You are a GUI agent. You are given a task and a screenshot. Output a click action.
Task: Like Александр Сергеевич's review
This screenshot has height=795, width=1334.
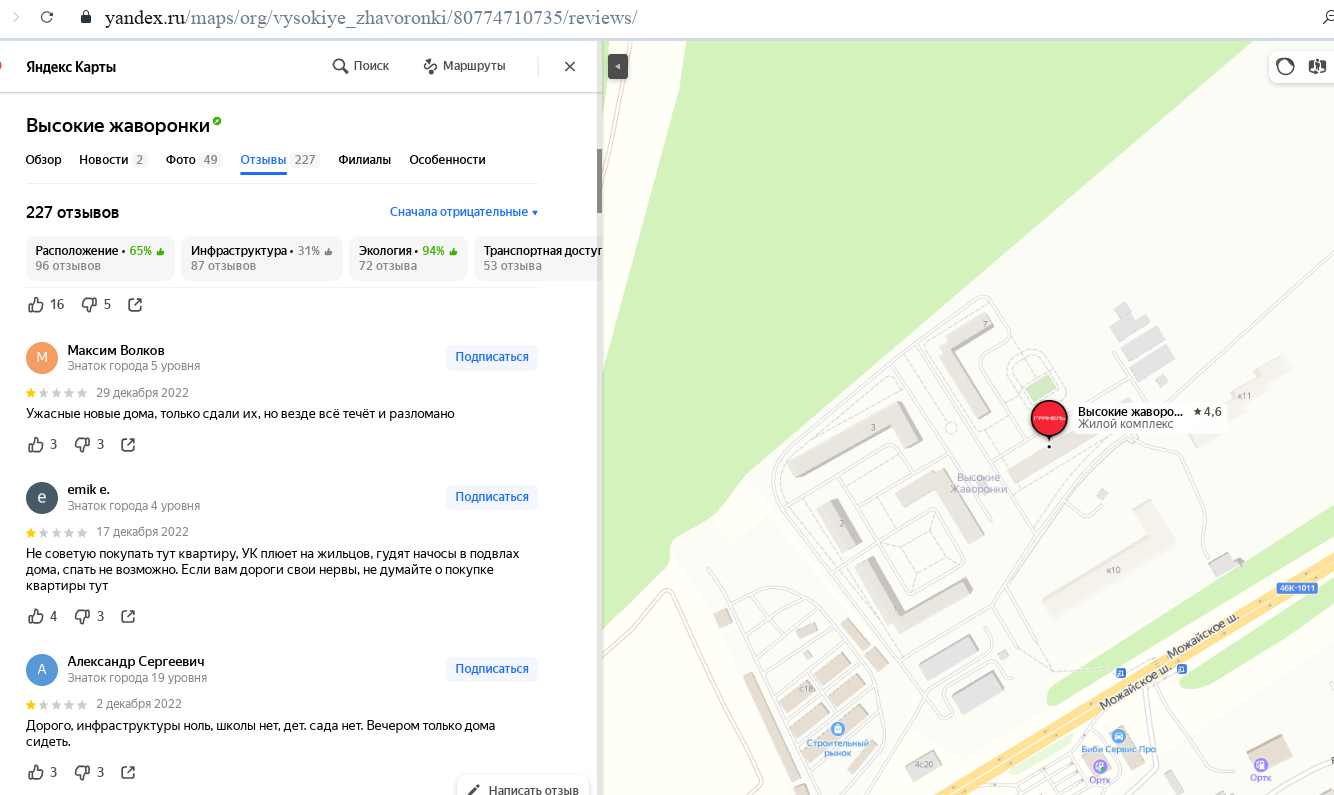pyautogui.click(x=36, y=772)
